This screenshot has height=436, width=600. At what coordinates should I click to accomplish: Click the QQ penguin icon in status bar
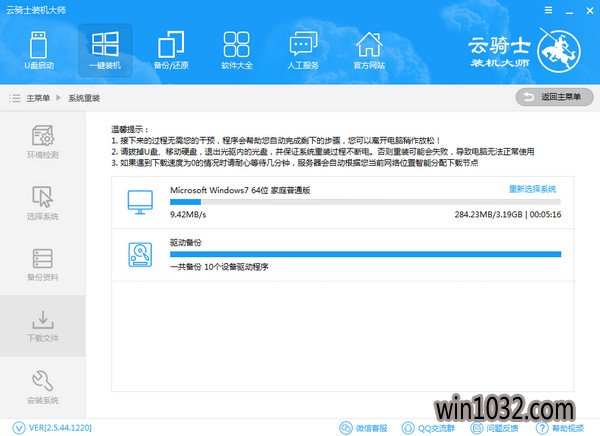(x=408, y=428)
